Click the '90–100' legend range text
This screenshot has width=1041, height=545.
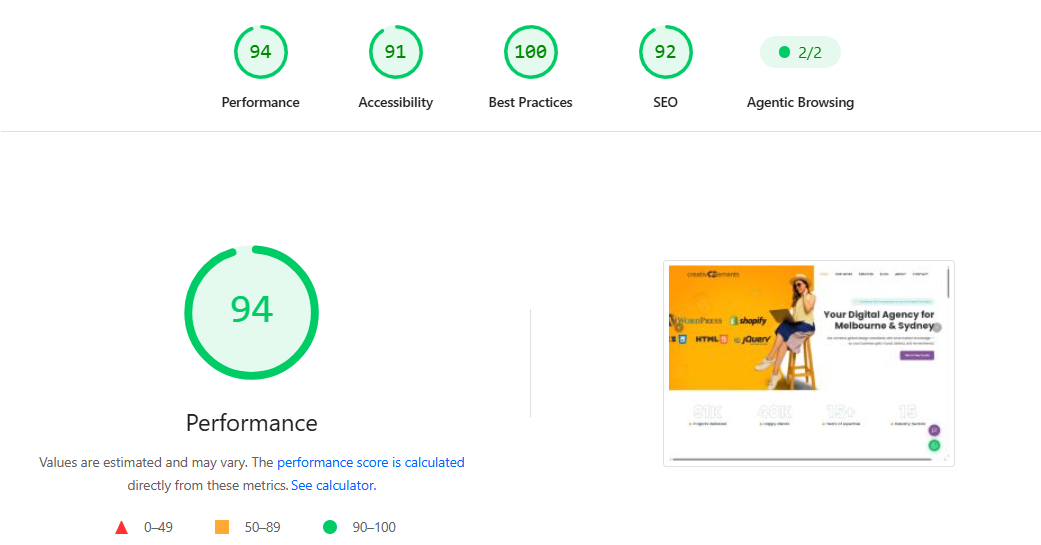pyautogui.click(x=374, y=527)
